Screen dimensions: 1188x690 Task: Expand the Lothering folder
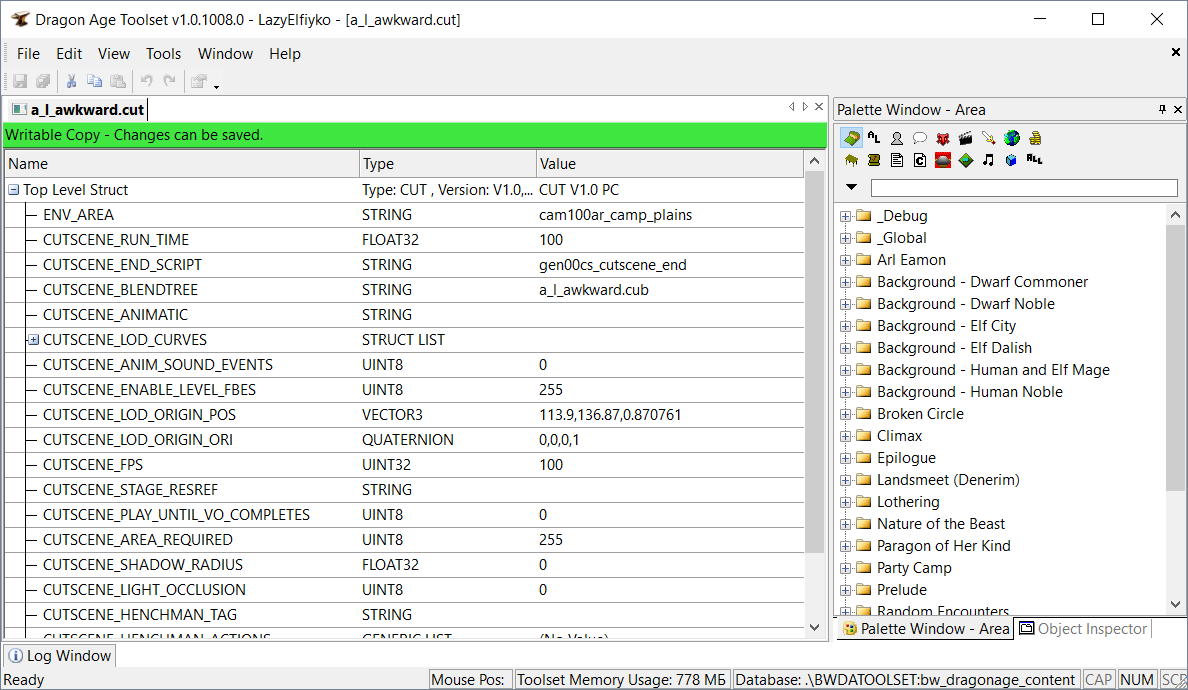[846, 502]
